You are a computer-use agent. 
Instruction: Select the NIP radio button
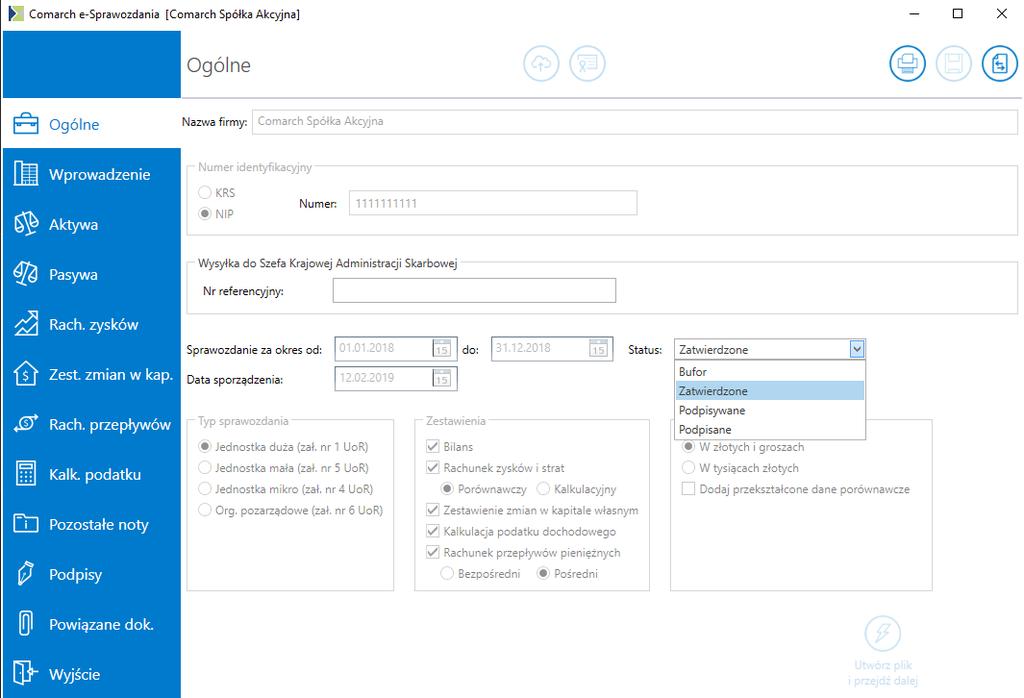point(205,214)
